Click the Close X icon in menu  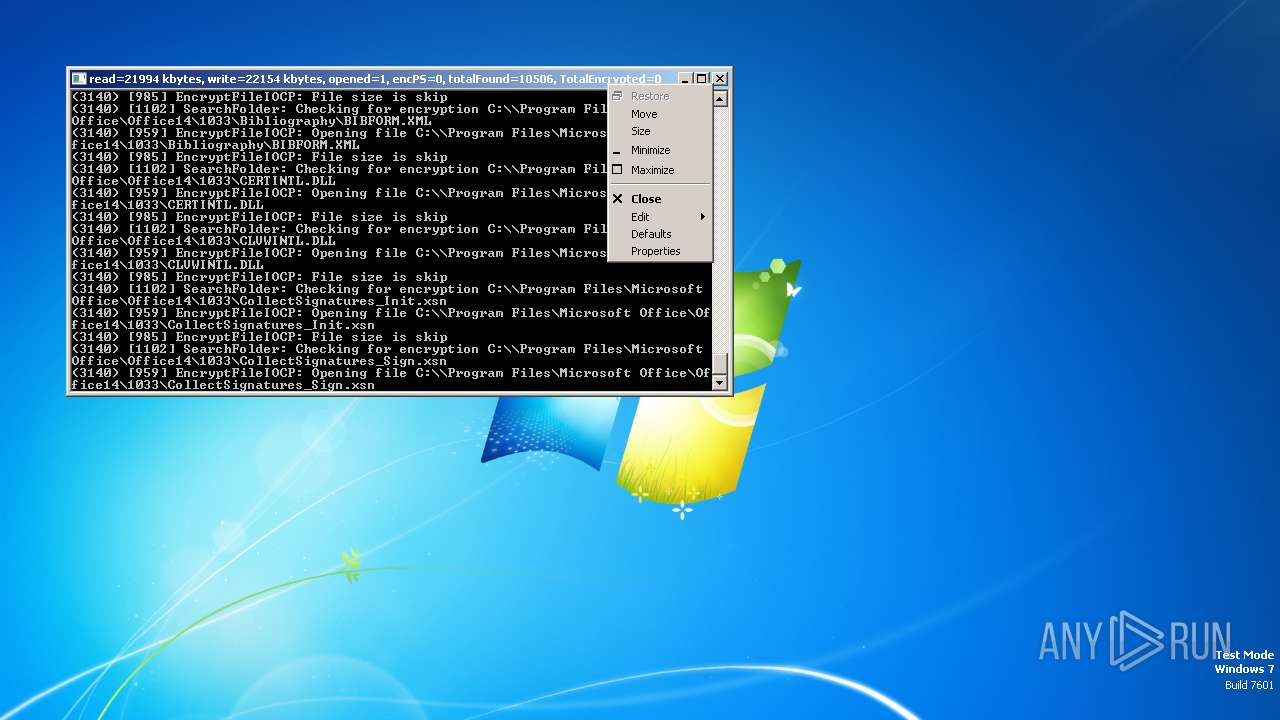[x=618, y=199]
